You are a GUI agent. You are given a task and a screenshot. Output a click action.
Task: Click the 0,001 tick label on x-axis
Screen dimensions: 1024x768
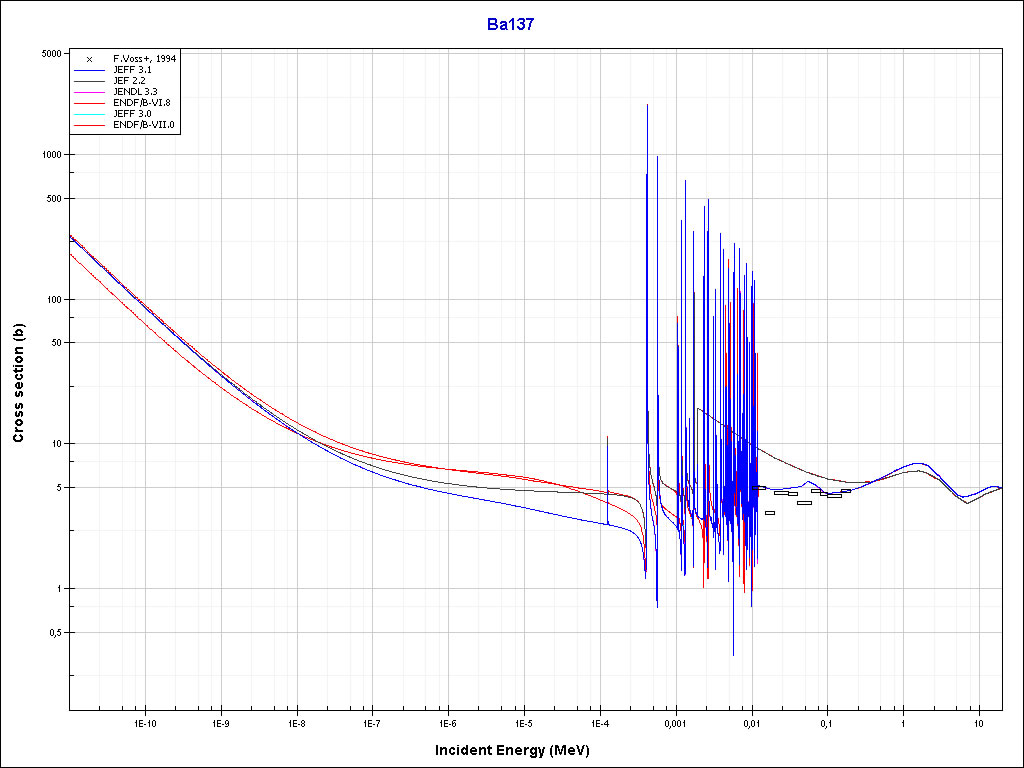[x=675, y=723]
